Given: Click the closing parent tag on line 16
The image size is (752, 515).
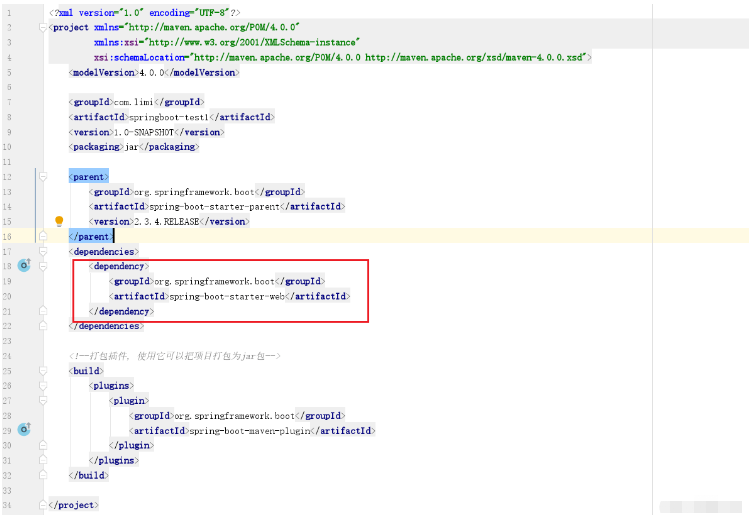Looking at the screenshot, I should [91, 236].
